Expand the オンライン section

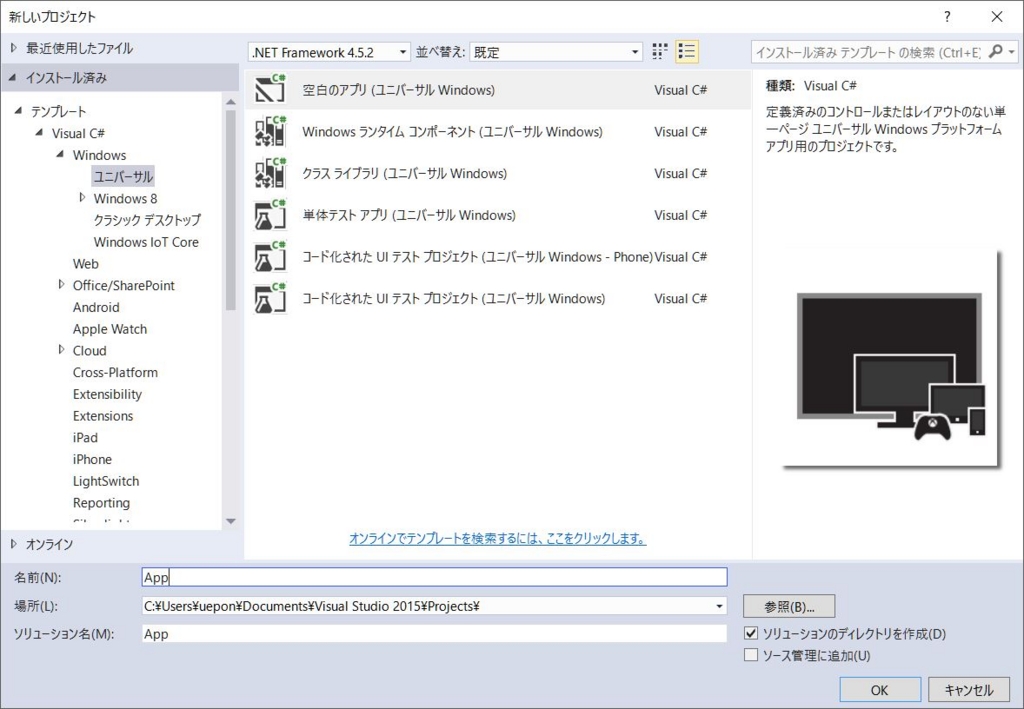point(14,544)
